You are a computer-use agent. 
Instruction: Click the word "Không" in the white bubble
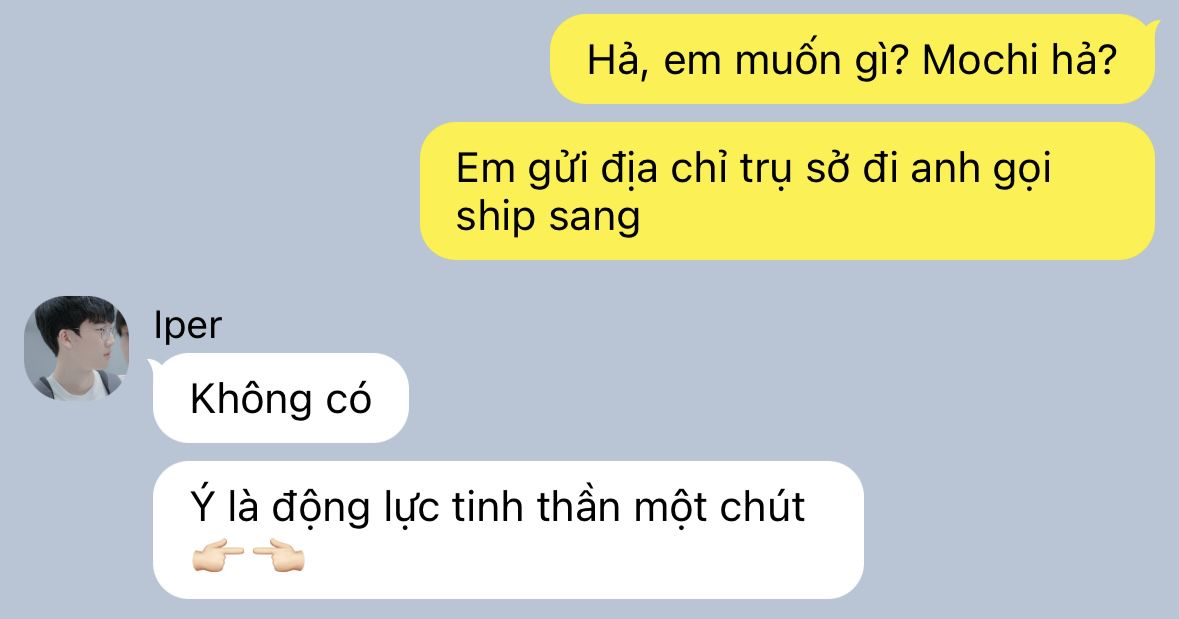click(251, 397)
